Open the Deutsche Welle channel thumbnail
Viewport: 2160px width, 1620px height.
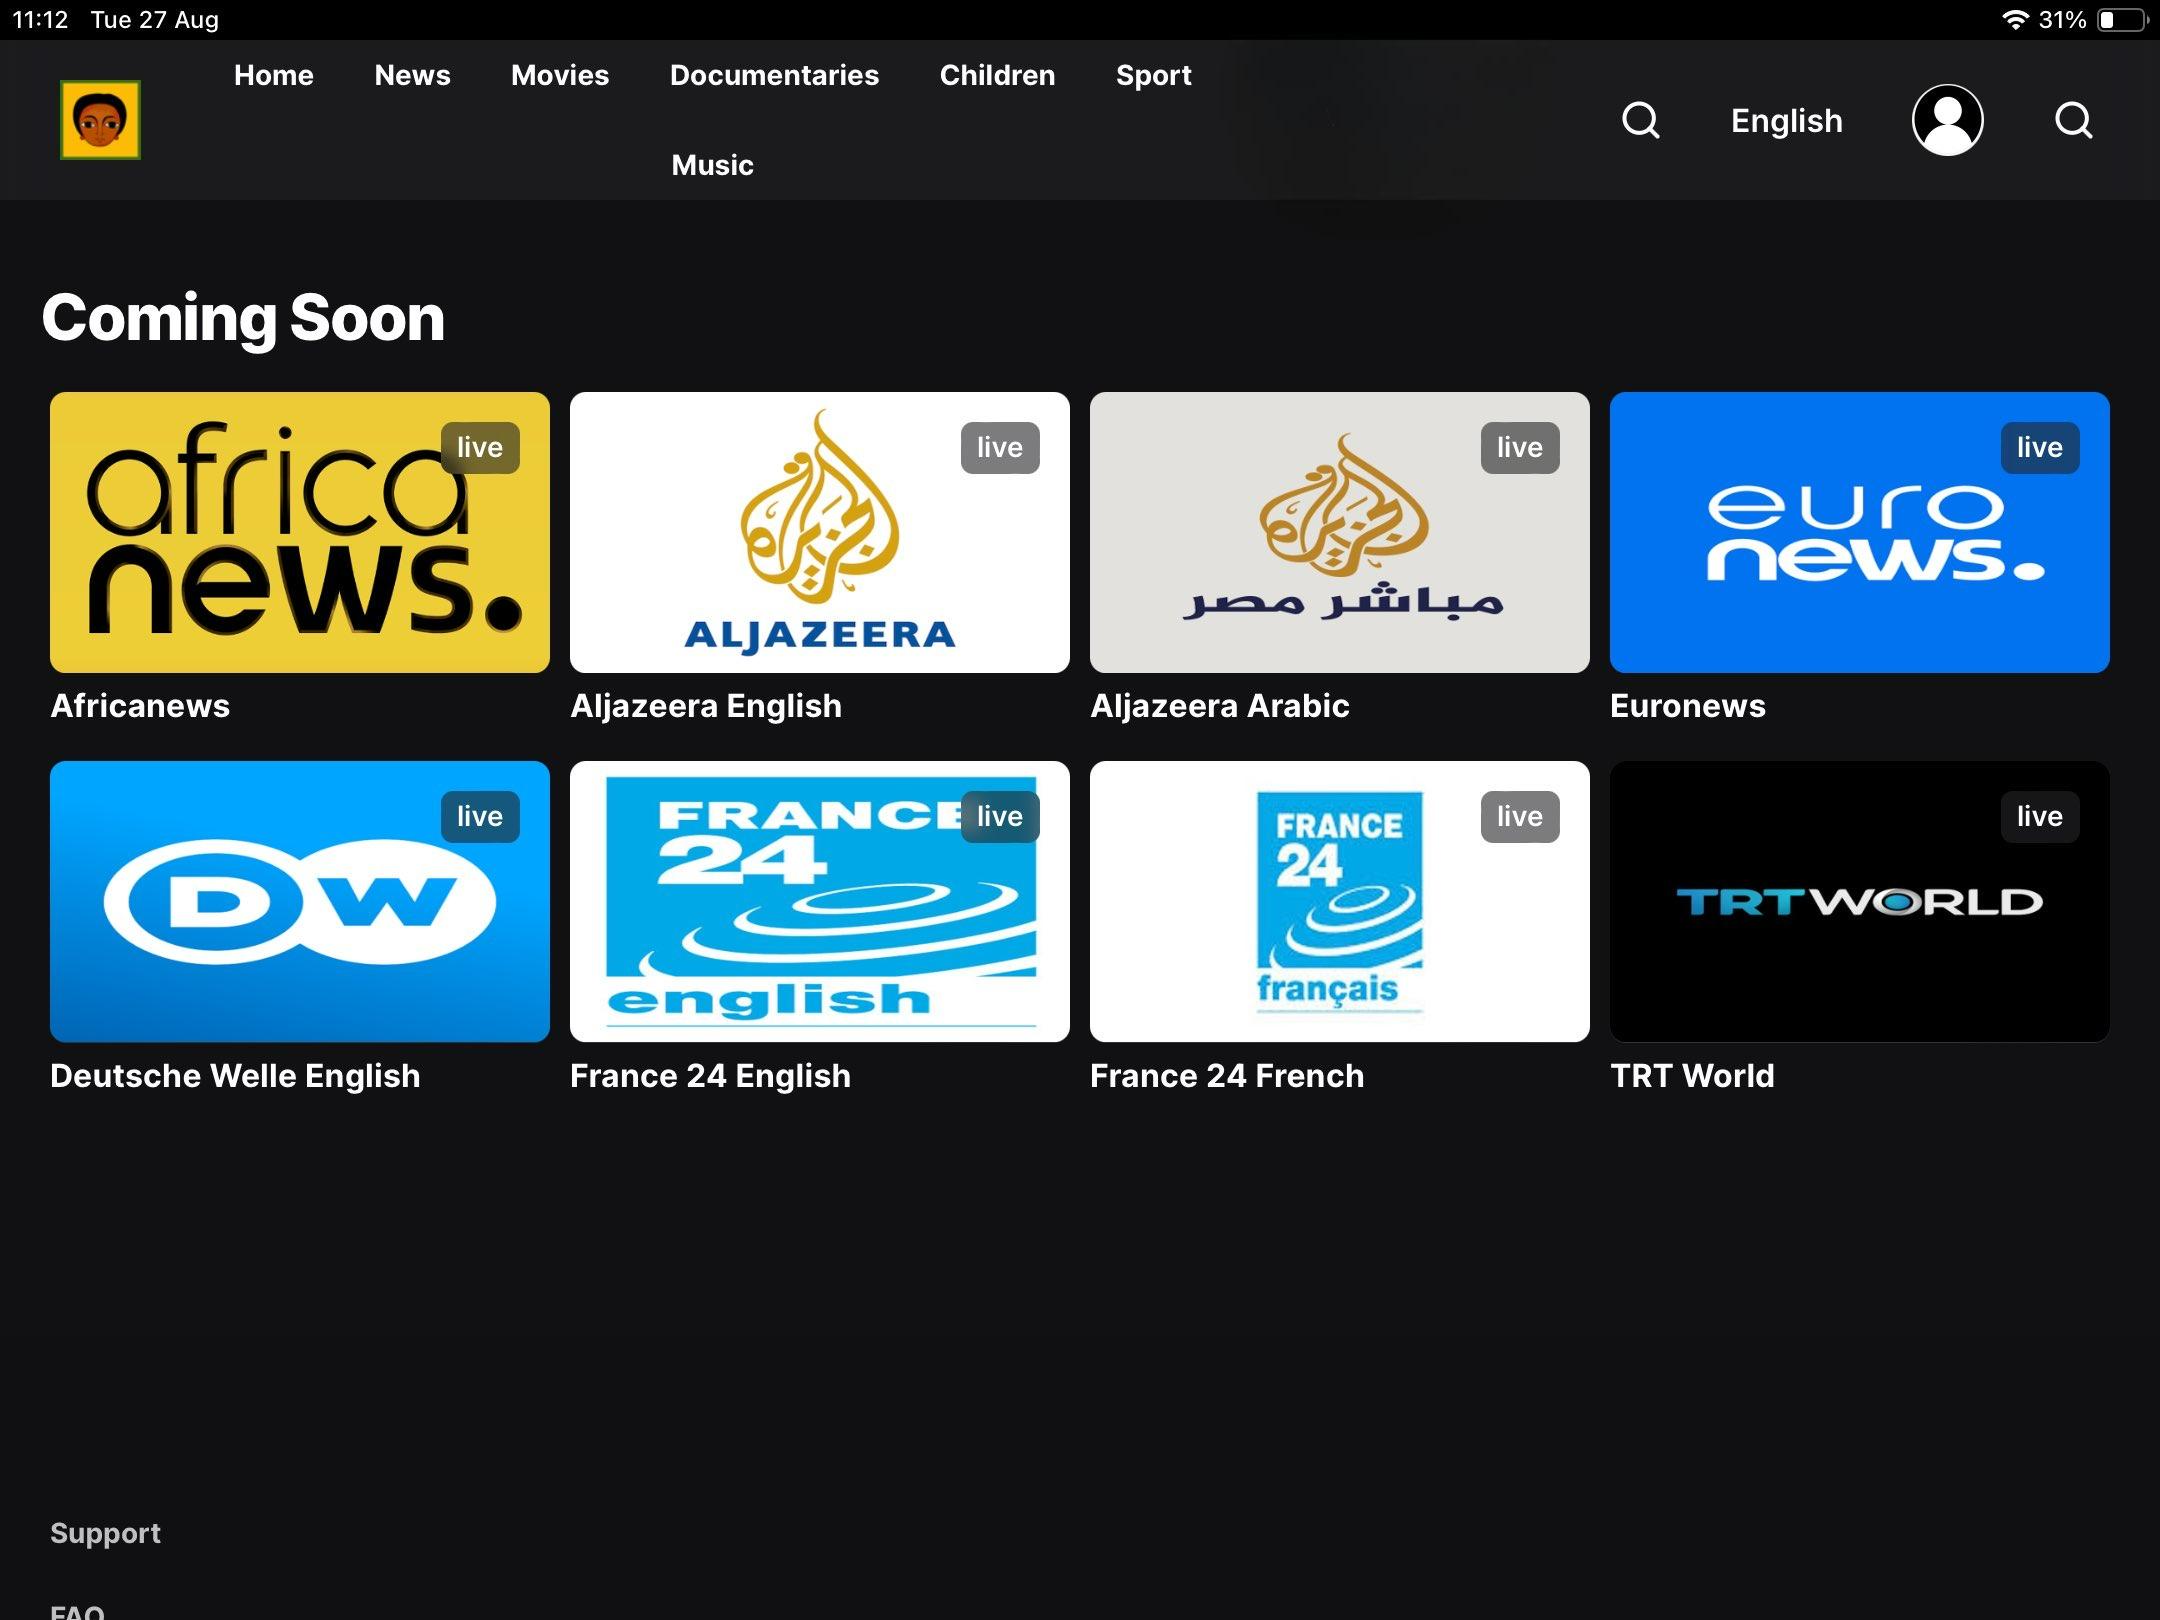[x=300, y=901]
